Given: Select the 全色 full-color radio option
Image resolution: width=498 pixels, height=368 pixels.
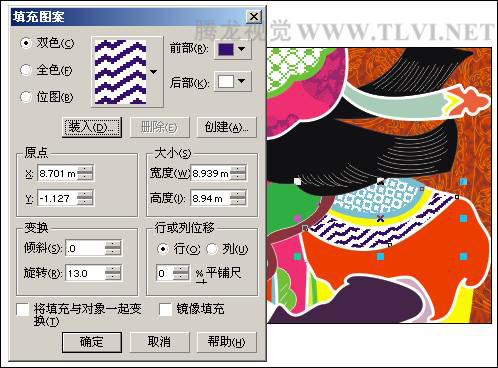Looking at the screenshot, I should [x=26, y=70].
